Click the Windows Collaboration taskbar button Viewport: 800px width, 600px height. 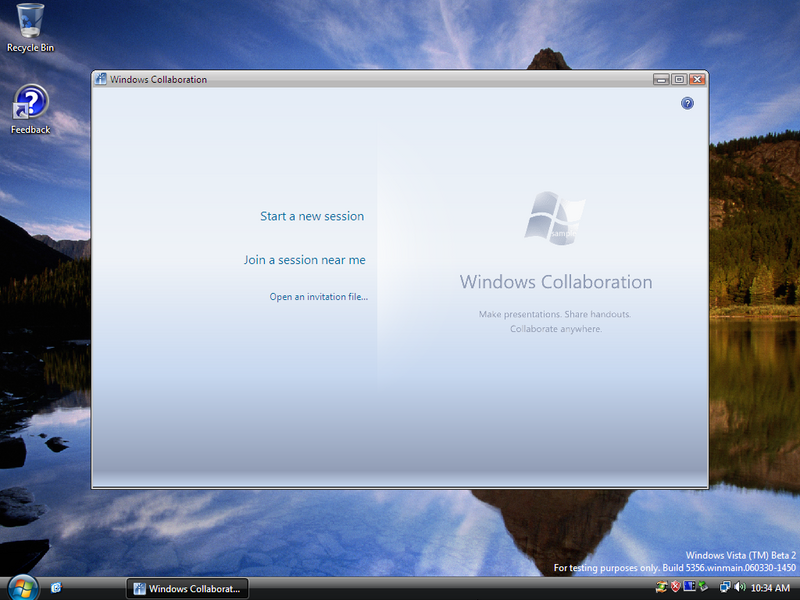coord(187,589)
